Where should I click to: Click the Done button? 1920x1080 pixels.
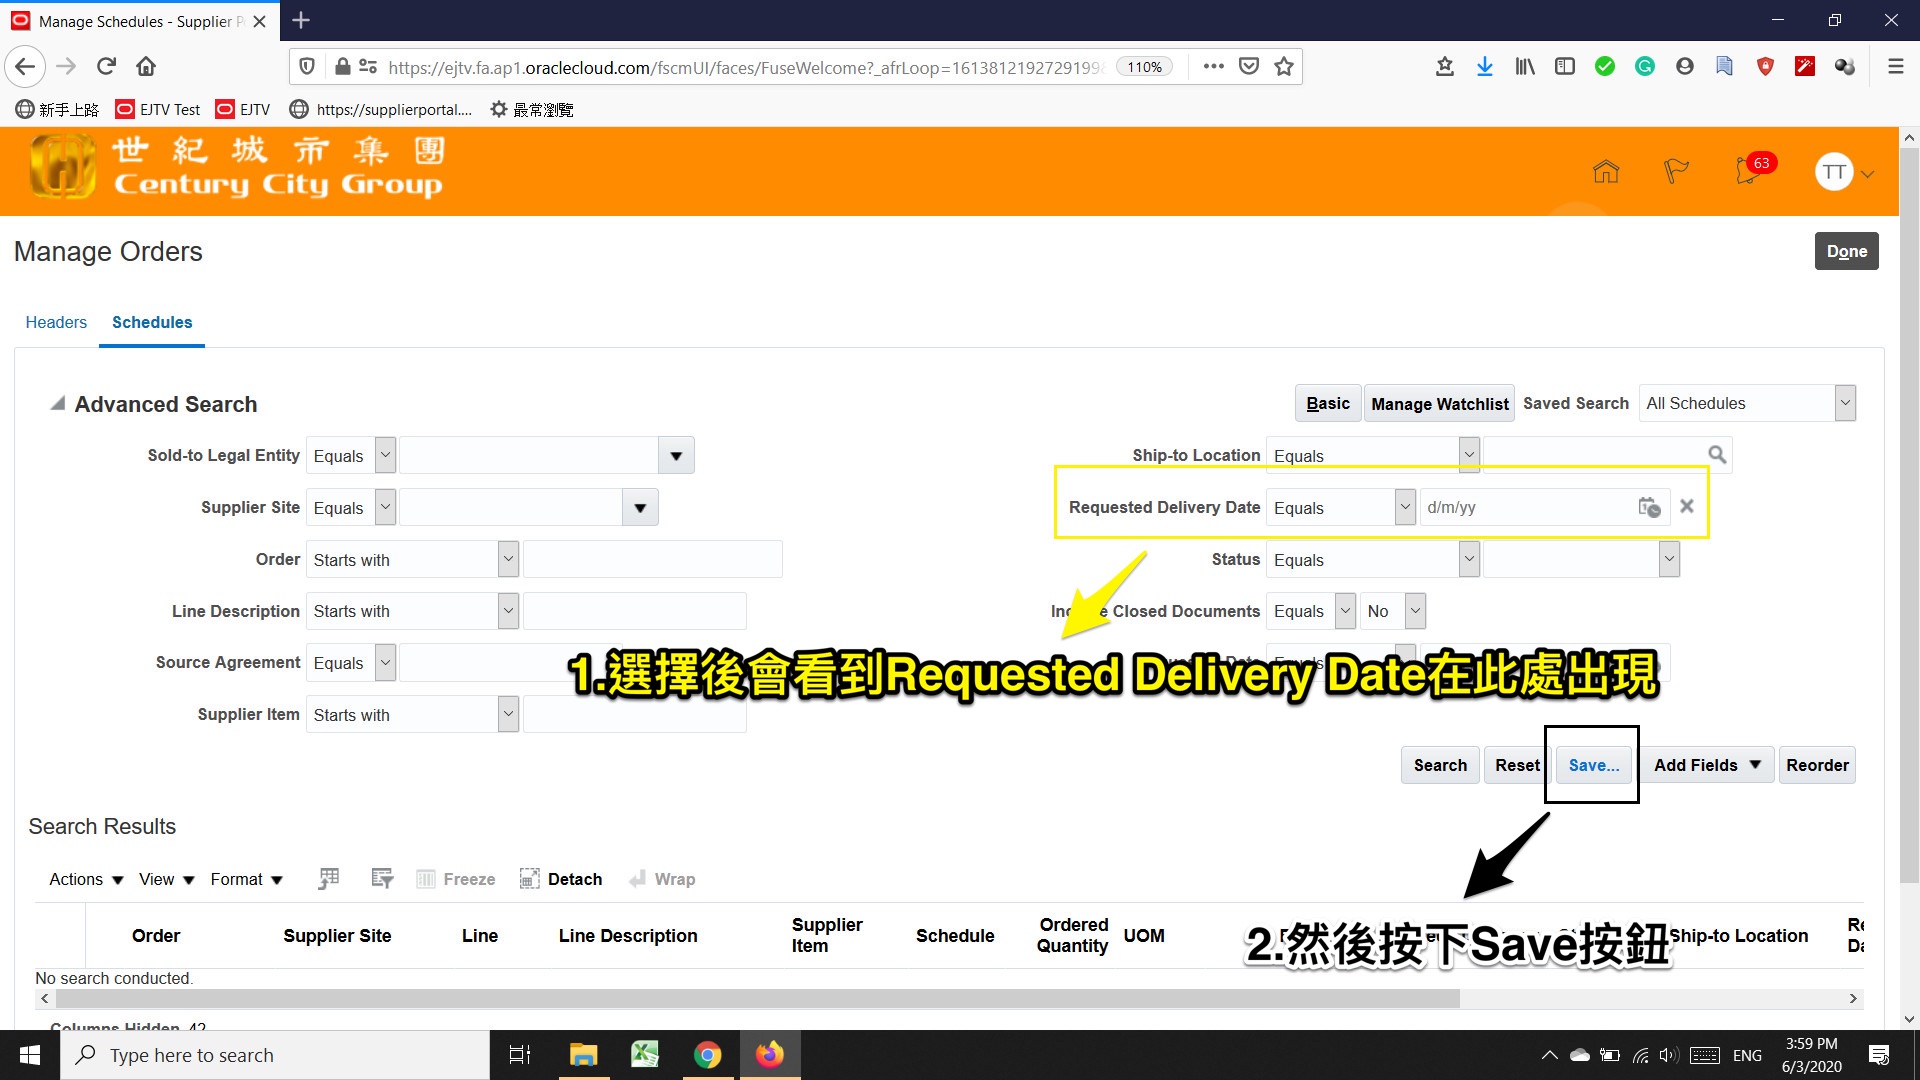[x=1847, y=251]
